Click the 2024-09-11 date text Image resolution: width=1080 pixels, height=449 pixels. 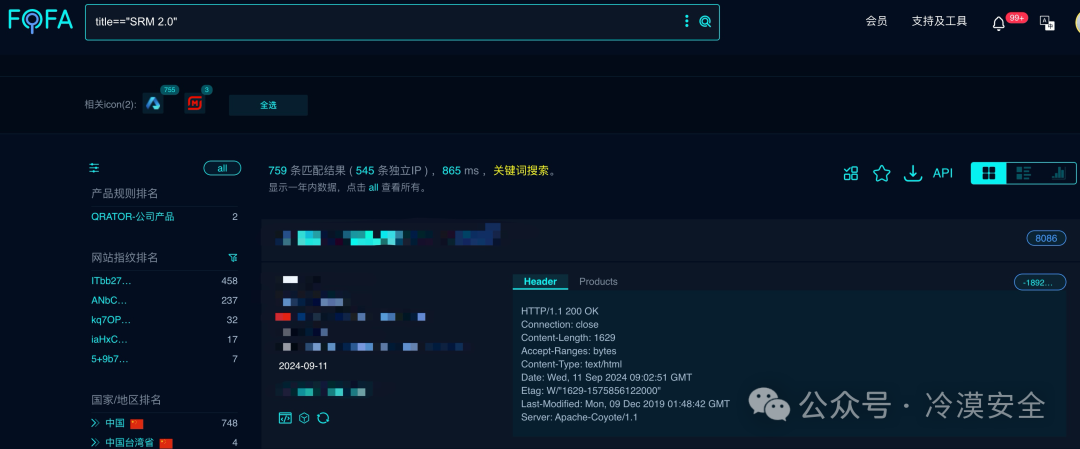tap(303, 366)
